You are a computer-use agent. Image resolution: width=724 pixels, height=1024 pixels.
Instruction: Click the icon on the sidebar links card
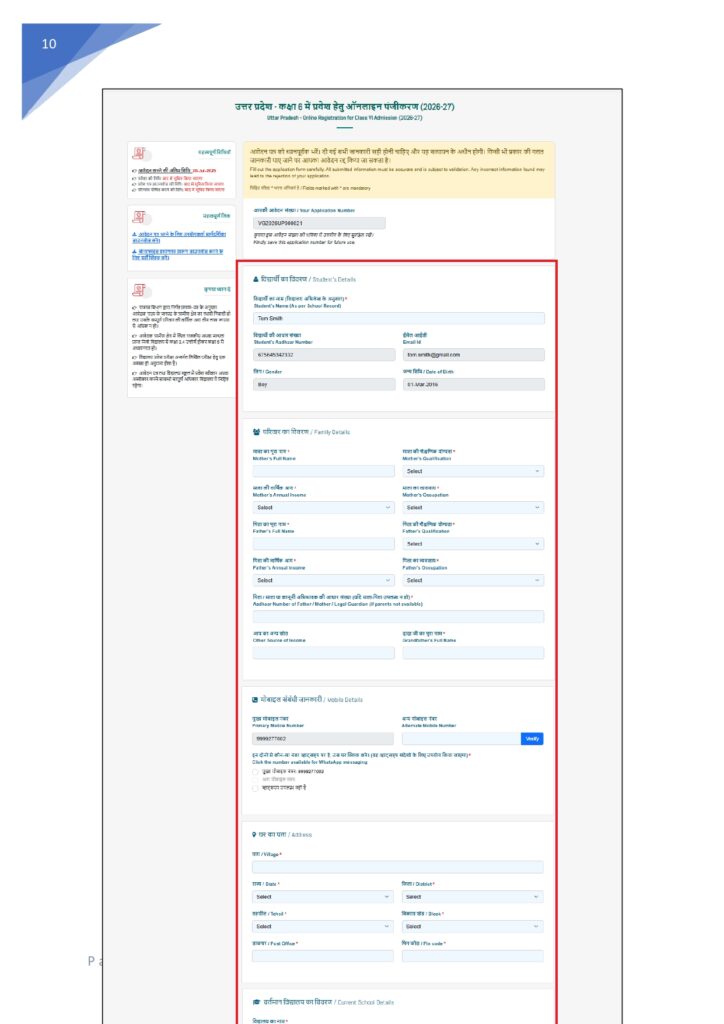click(x=141, y=217)
